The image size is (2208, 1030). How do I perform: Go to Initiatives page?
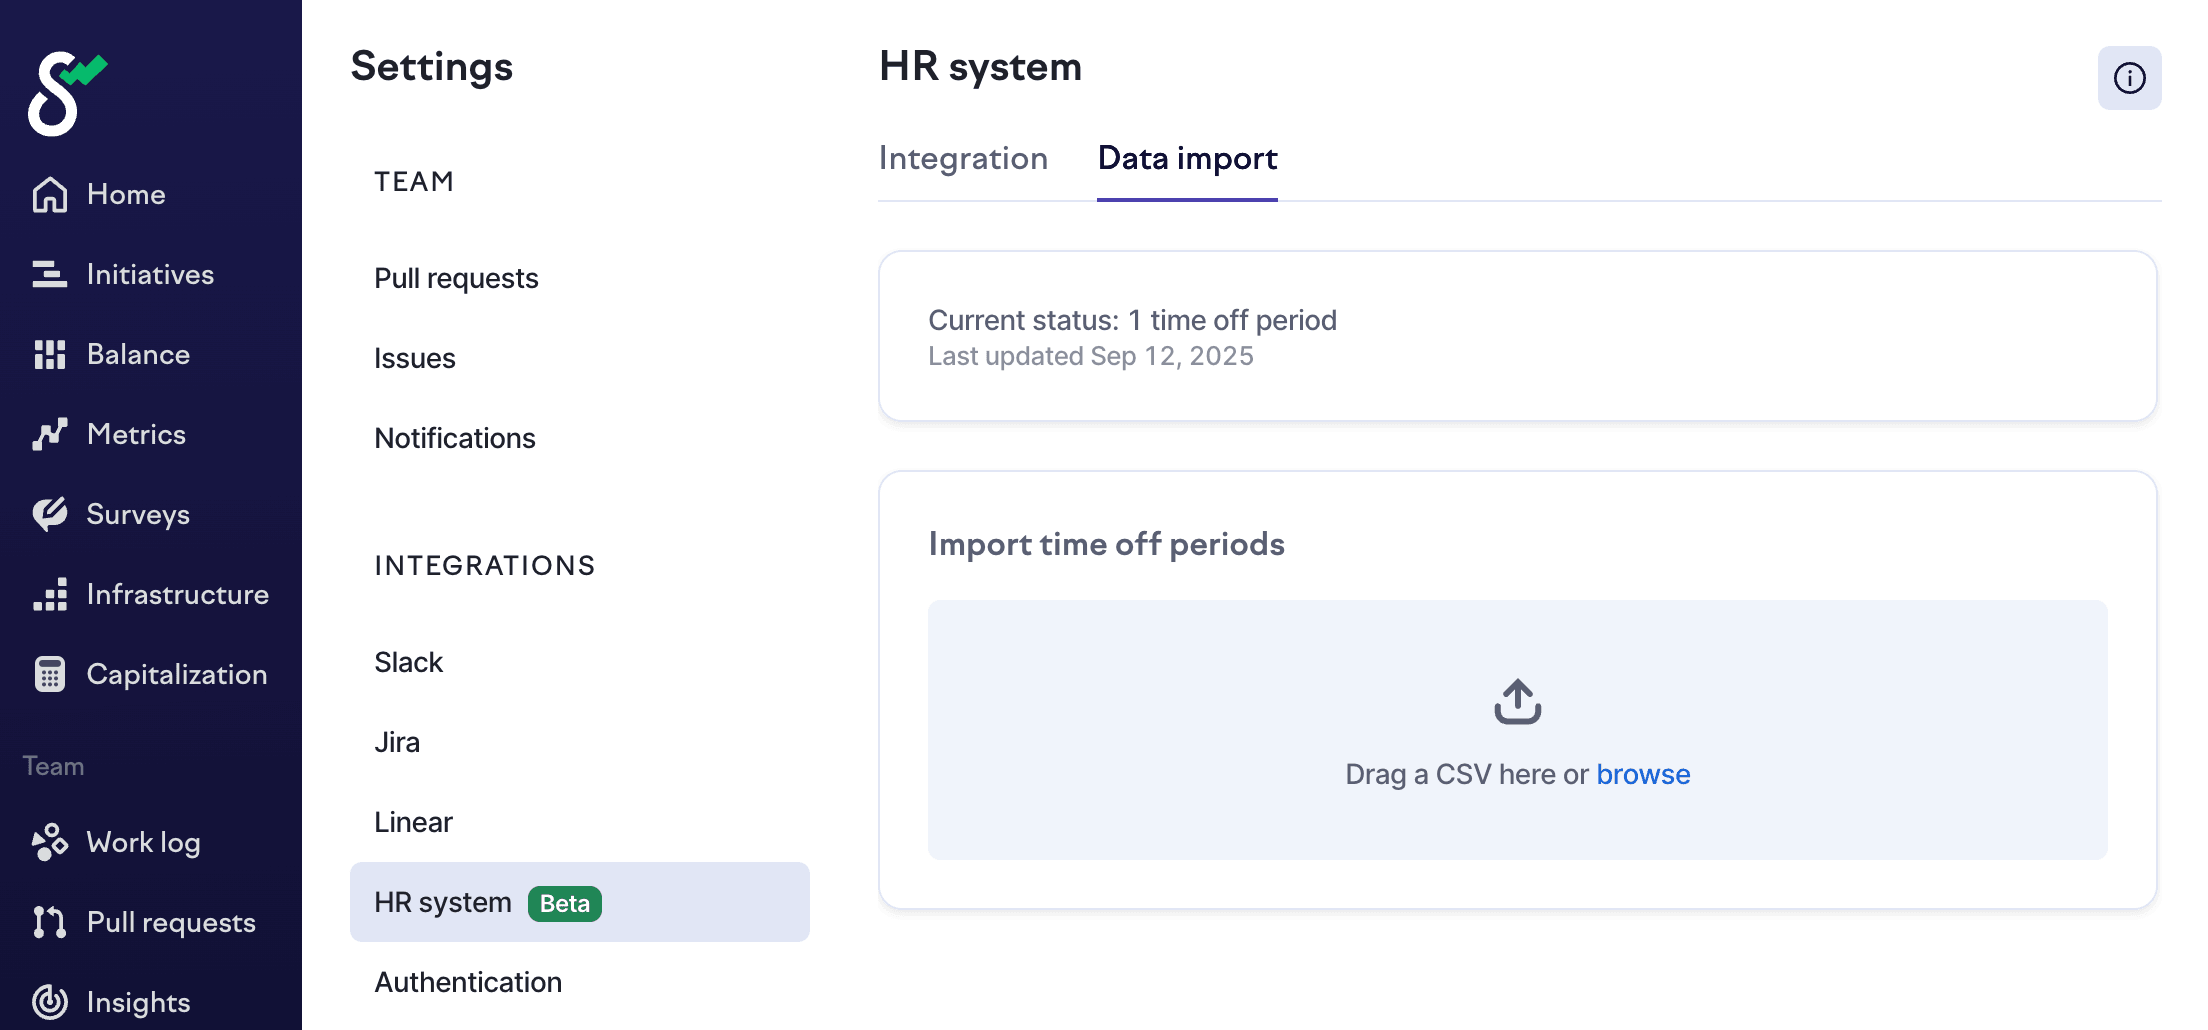(x=151, y=274)
